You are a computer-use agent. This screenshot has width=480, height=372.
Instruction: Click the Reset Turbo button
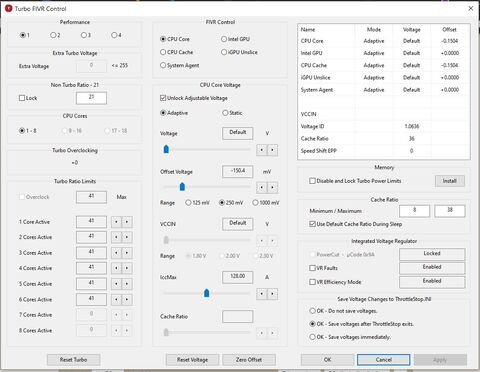[x=73, y=360]
